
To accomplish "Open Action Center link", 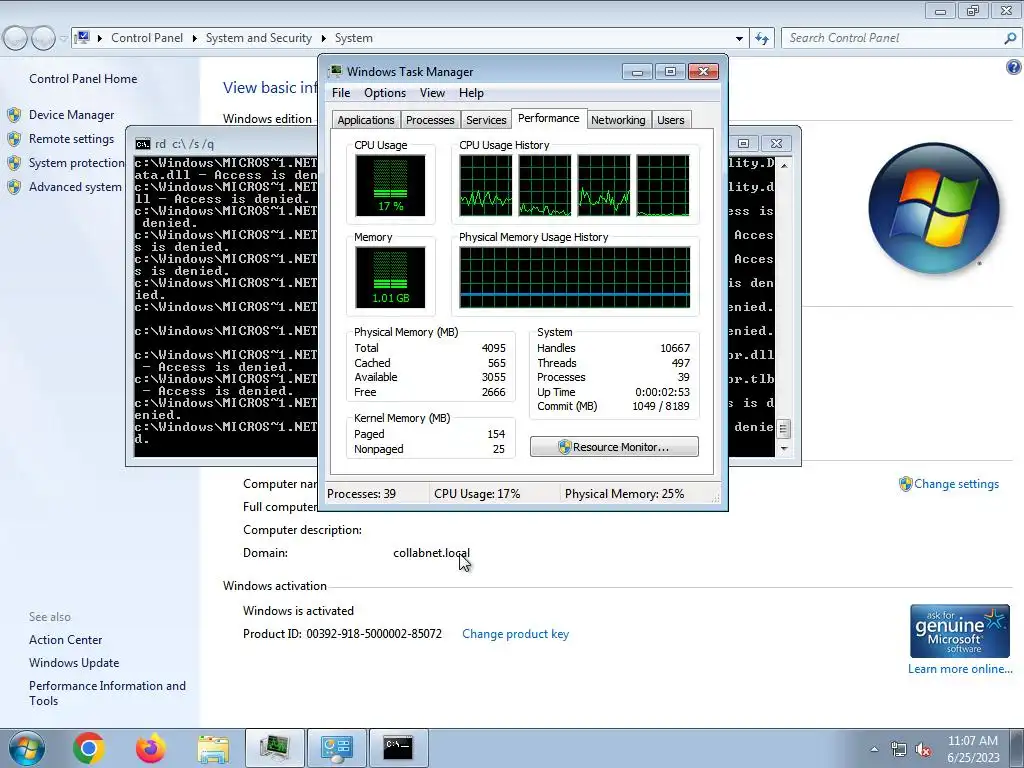I will point(65,640).
